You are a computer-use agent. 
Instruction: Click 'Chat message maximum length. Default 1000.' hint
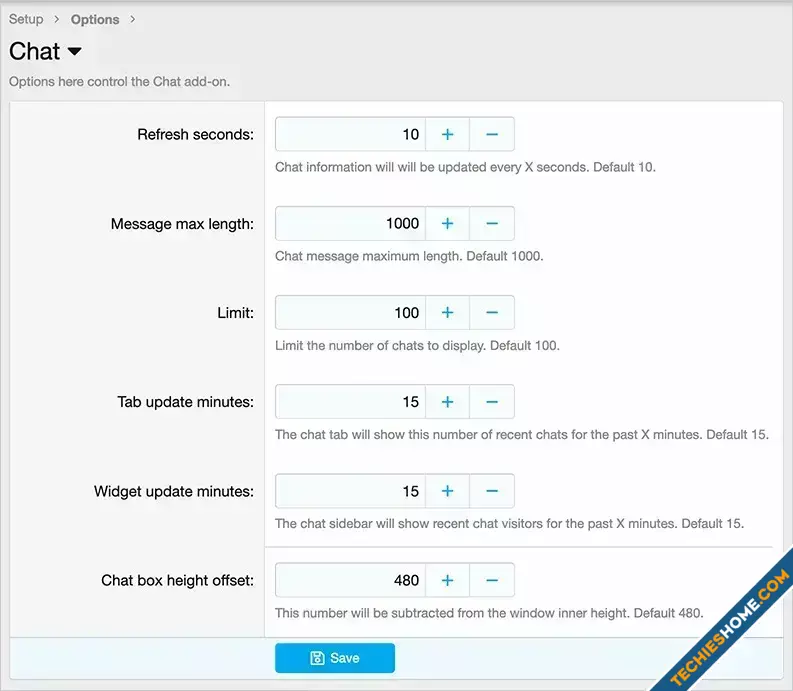pyautogui.click(x=409, y=256)
